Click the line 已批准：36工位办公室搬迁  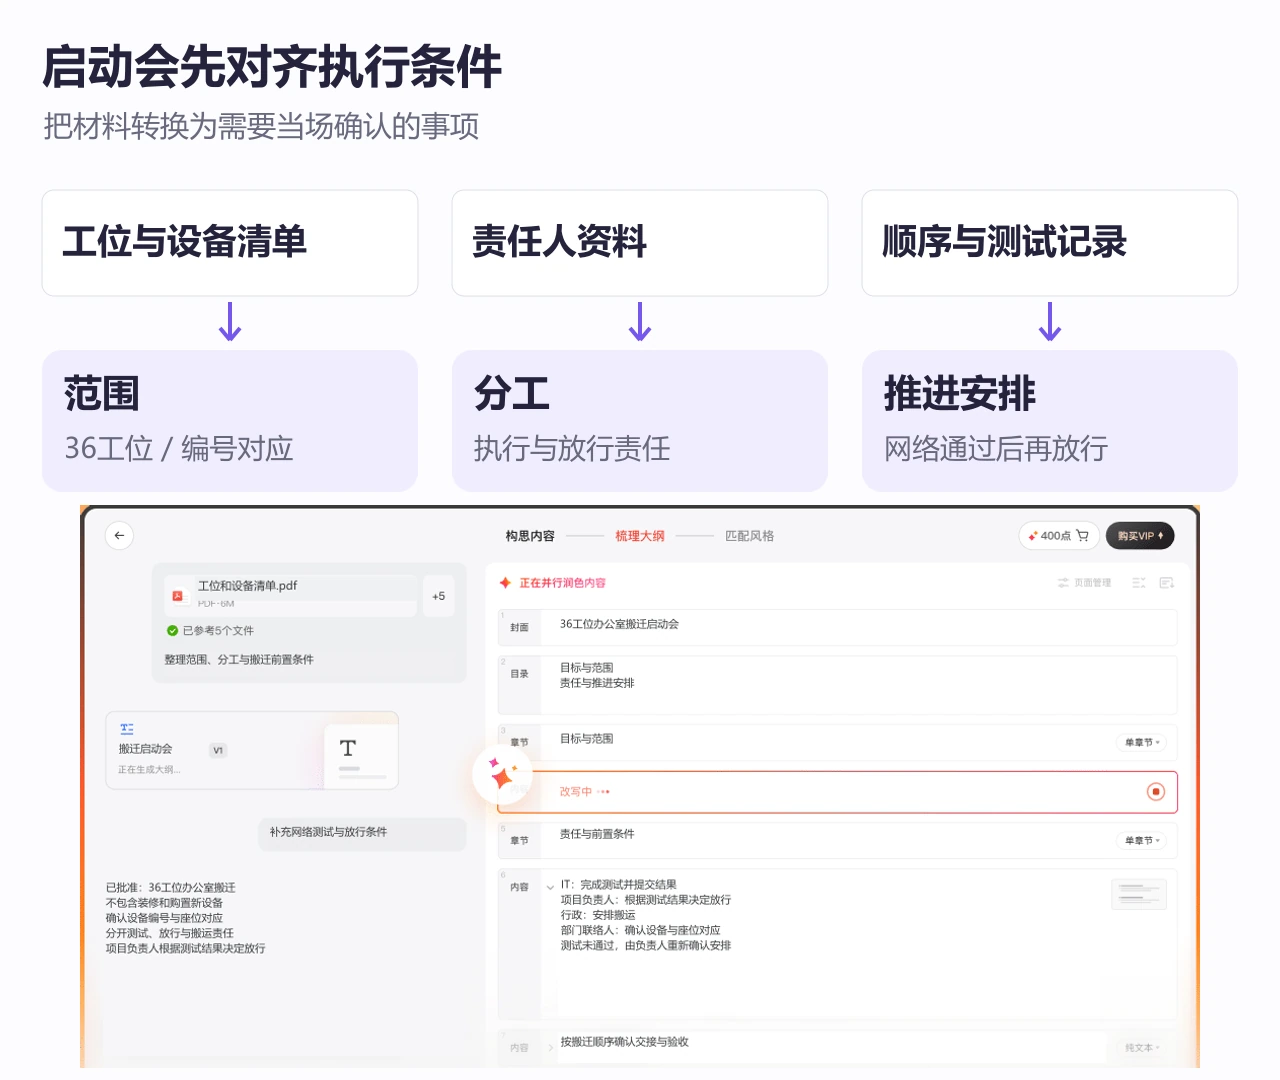[x=171, y=888]
